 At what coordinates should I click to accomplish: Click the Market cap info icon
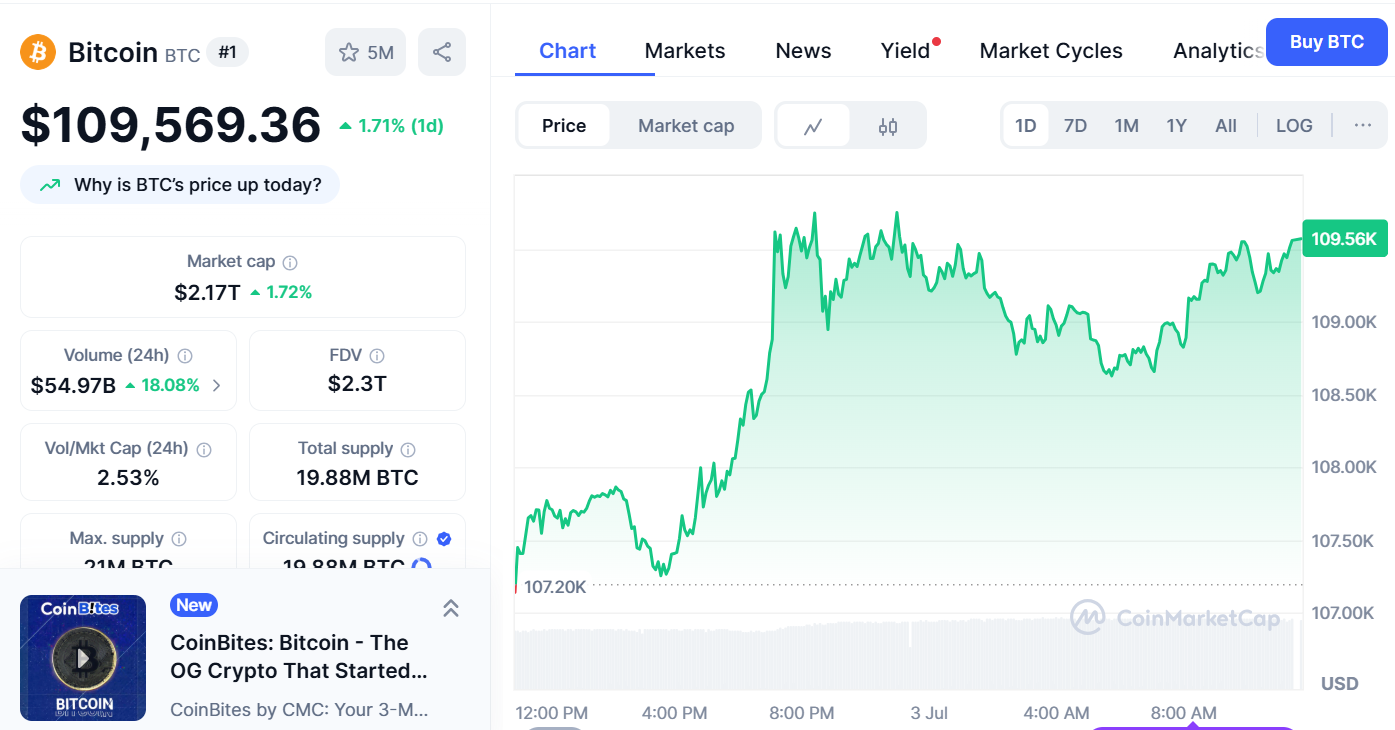(290, 262)
